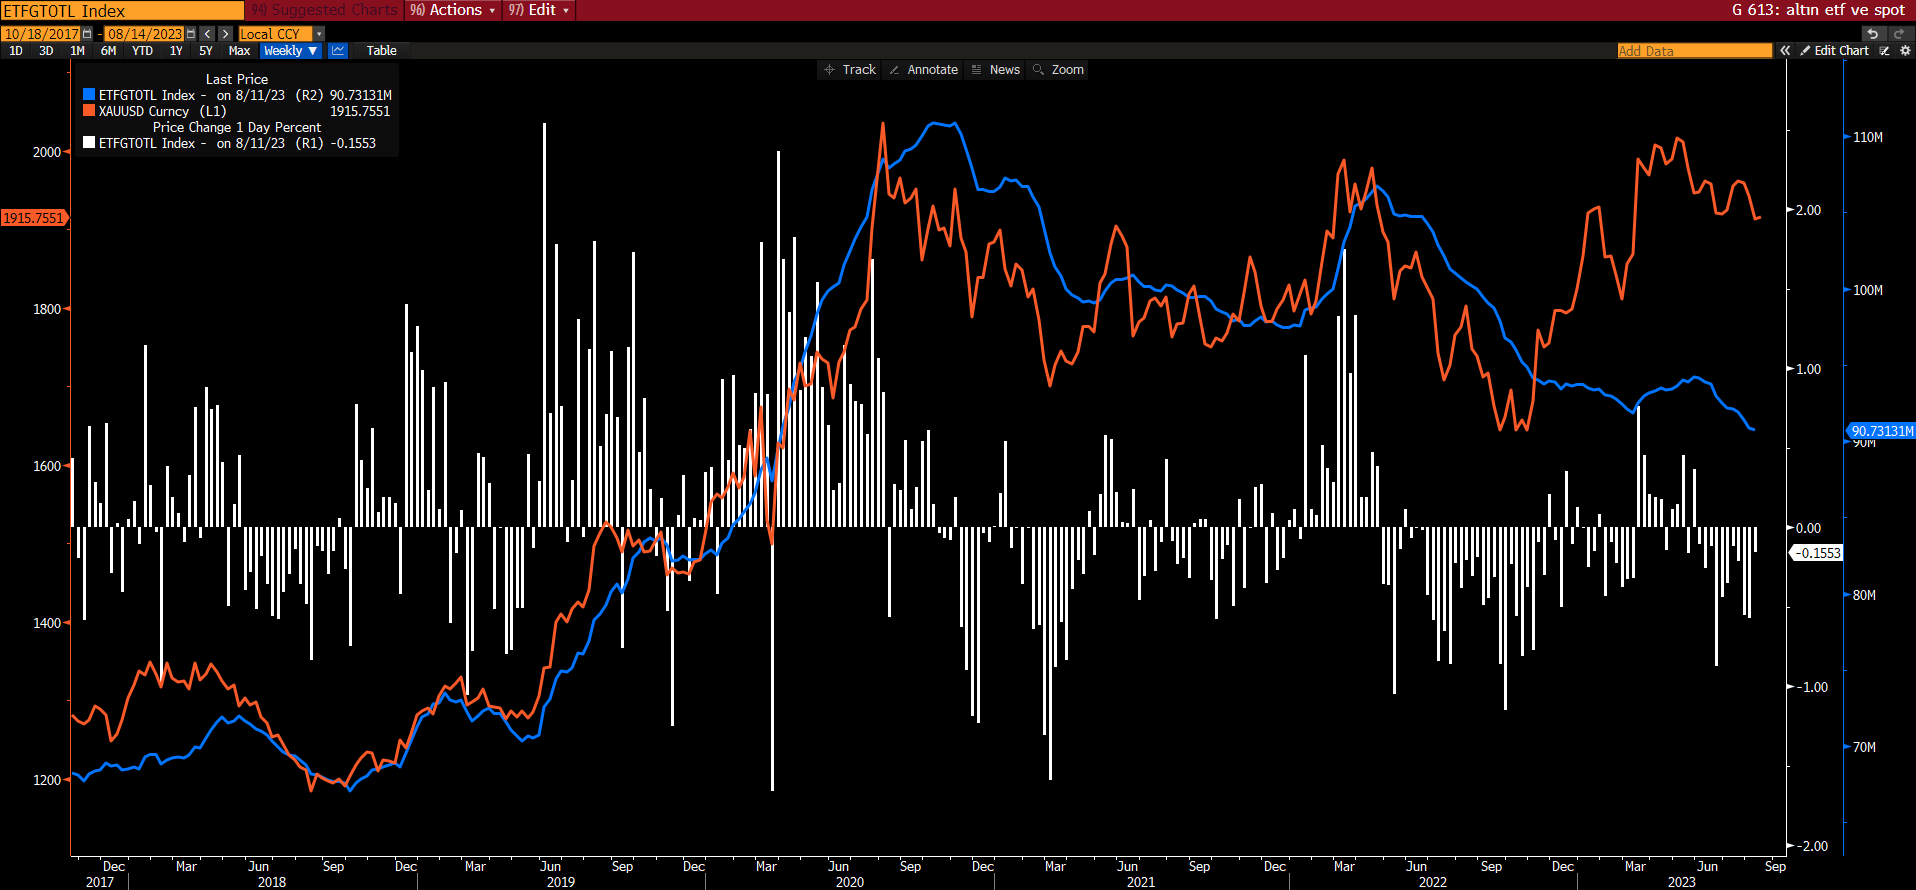The width and height of the screenshot is (1916, 890).
Task: Click the 110M right axis label
Action: (1867, 137)
